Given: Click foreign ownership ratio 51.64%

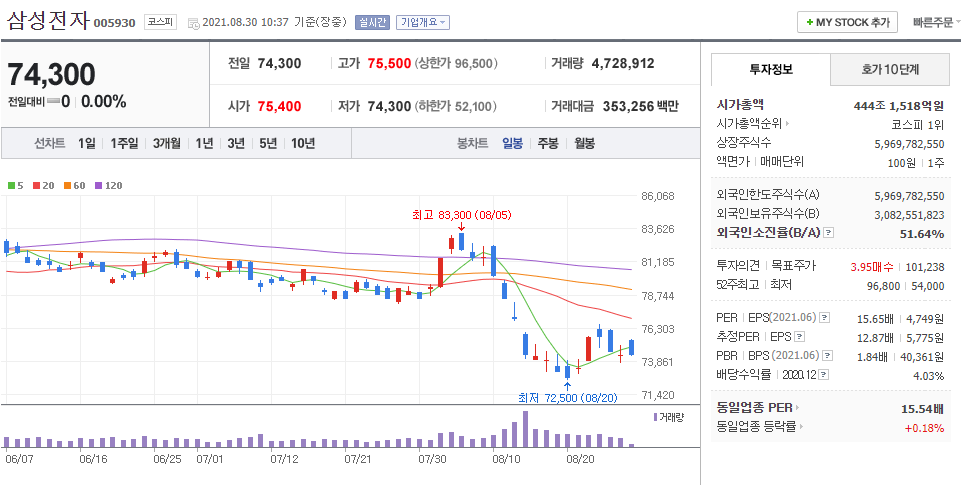Looking at the screenshot, I should [x=922, y=234].
